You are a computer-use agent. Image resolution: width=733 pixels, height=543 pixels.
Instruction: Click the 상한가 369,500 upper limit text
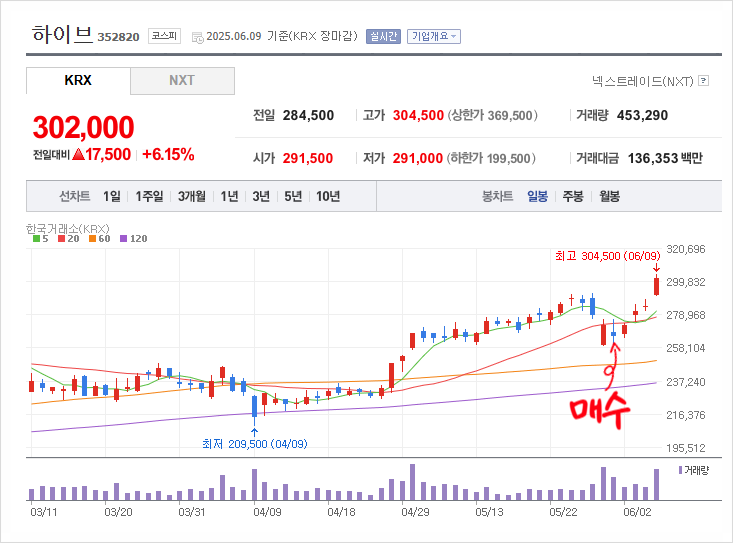coord(493,115)
